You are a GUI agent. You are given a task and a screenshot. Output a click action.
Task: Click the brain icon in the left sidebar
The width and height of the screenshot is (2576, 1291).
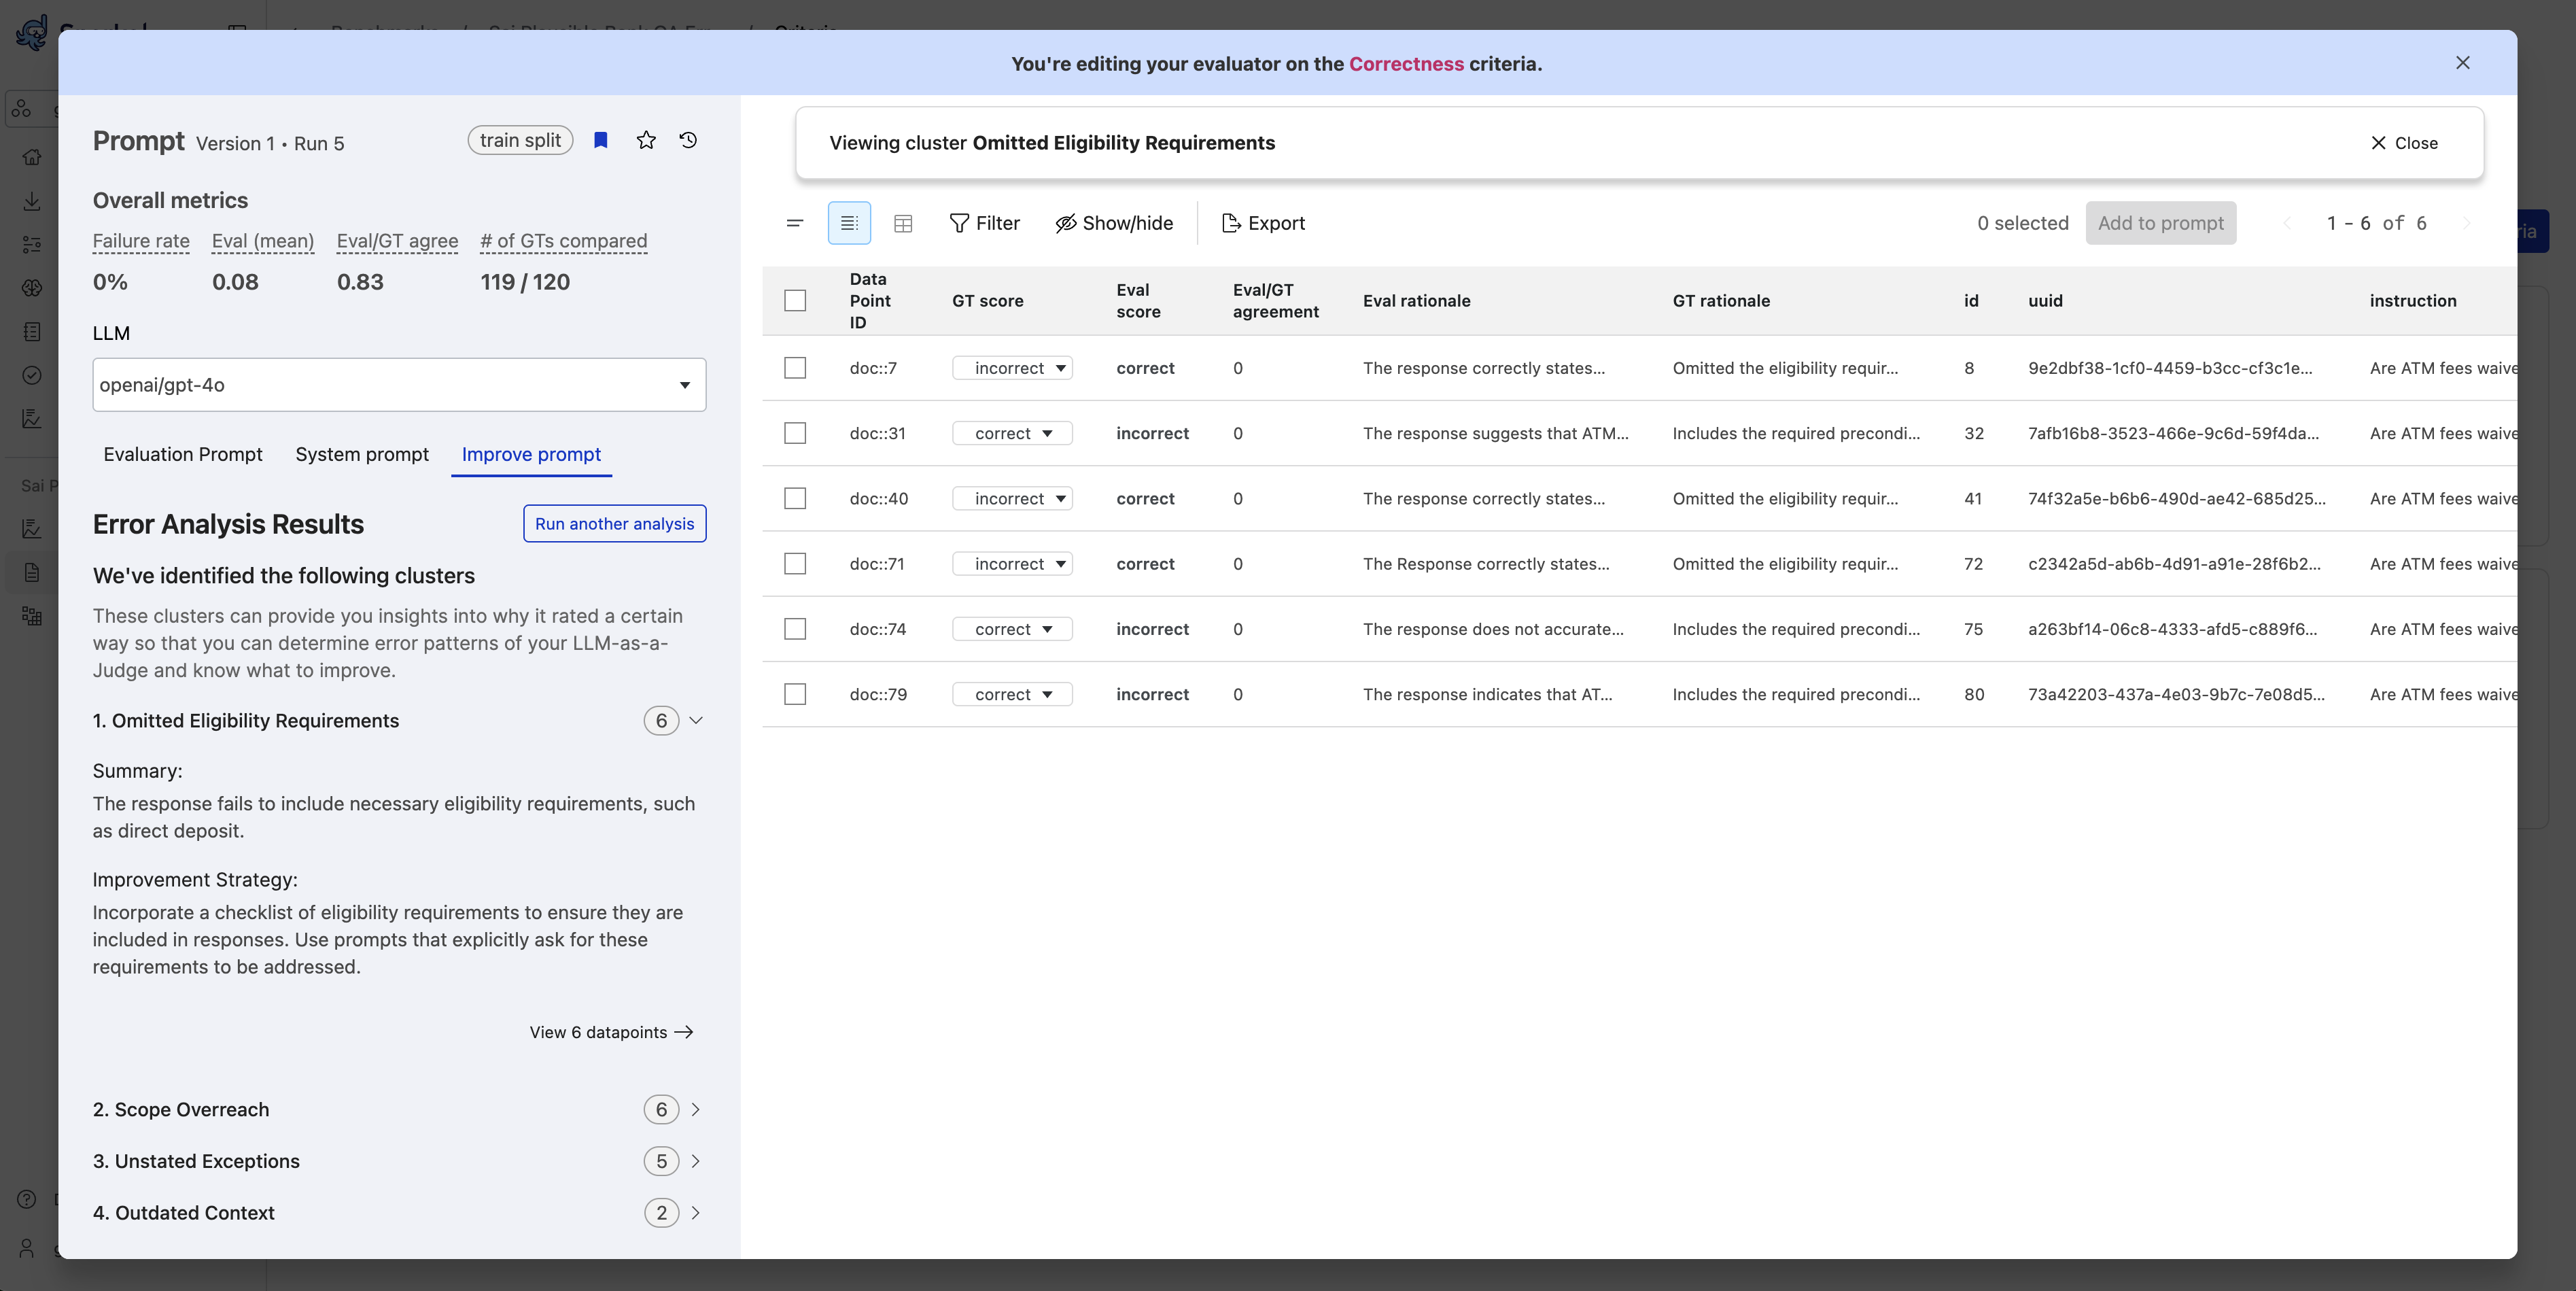tap(32, 288)
